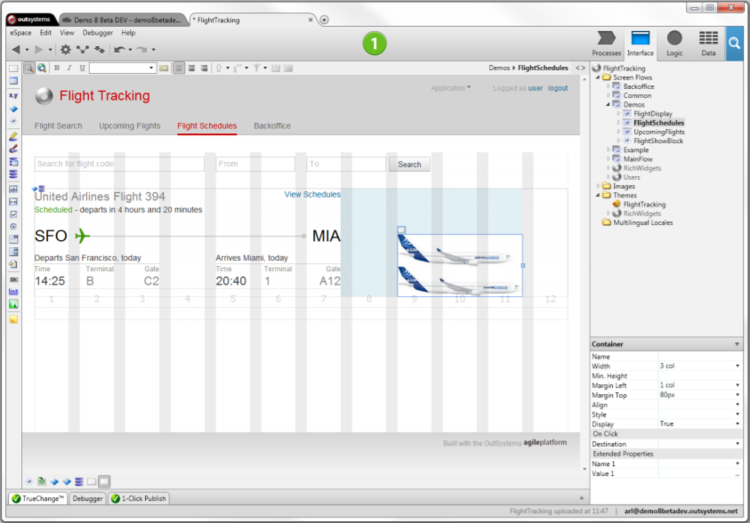Open the Debugger panel at bottom
The height and width of the screenshot is (523, 750).
[88, 498]
